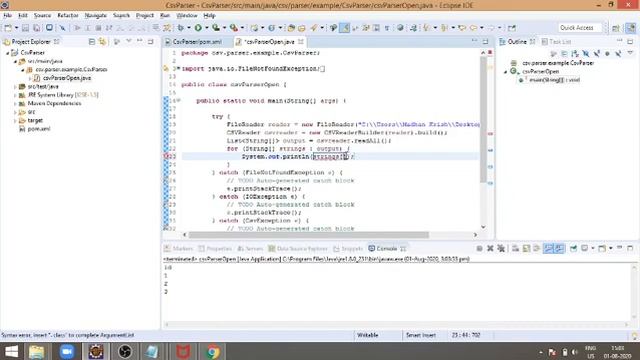Screen dimensions: 640x360
Task: Collapse csvParserOpen class in Outline
Action: (505, 72)
